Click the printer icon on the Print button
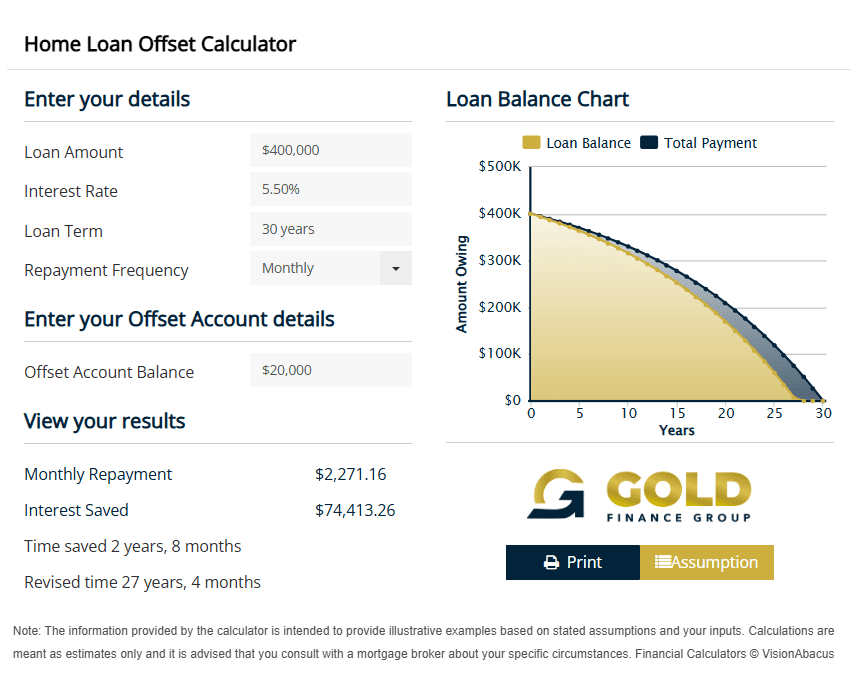The height and width of the screenshot is (693, 861). (551, 562)
